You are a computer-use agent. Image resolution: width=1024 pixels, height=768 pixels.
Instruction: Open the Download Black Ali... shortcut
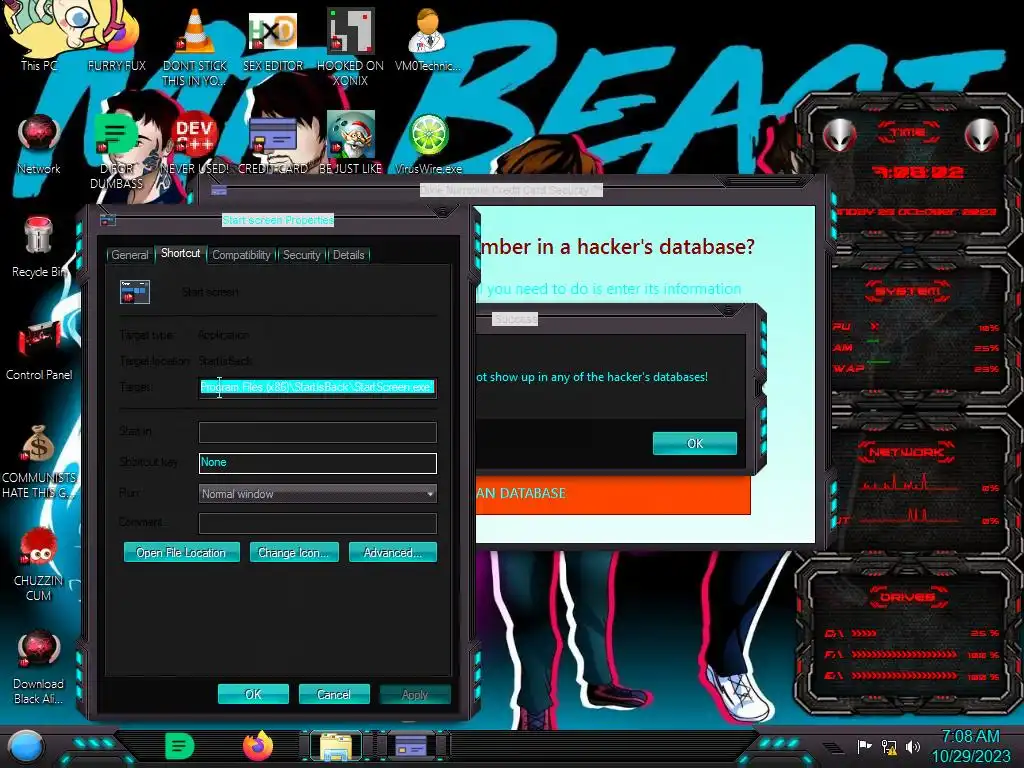39,667
